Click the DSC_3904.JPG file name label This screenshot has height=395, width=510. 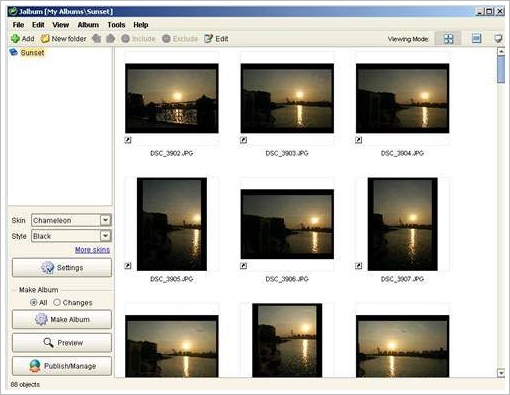point(402,153)
